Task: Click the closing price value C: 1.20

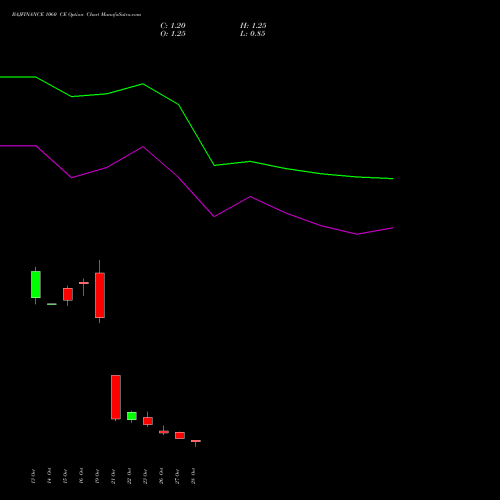Action: (x=173, y=26)
